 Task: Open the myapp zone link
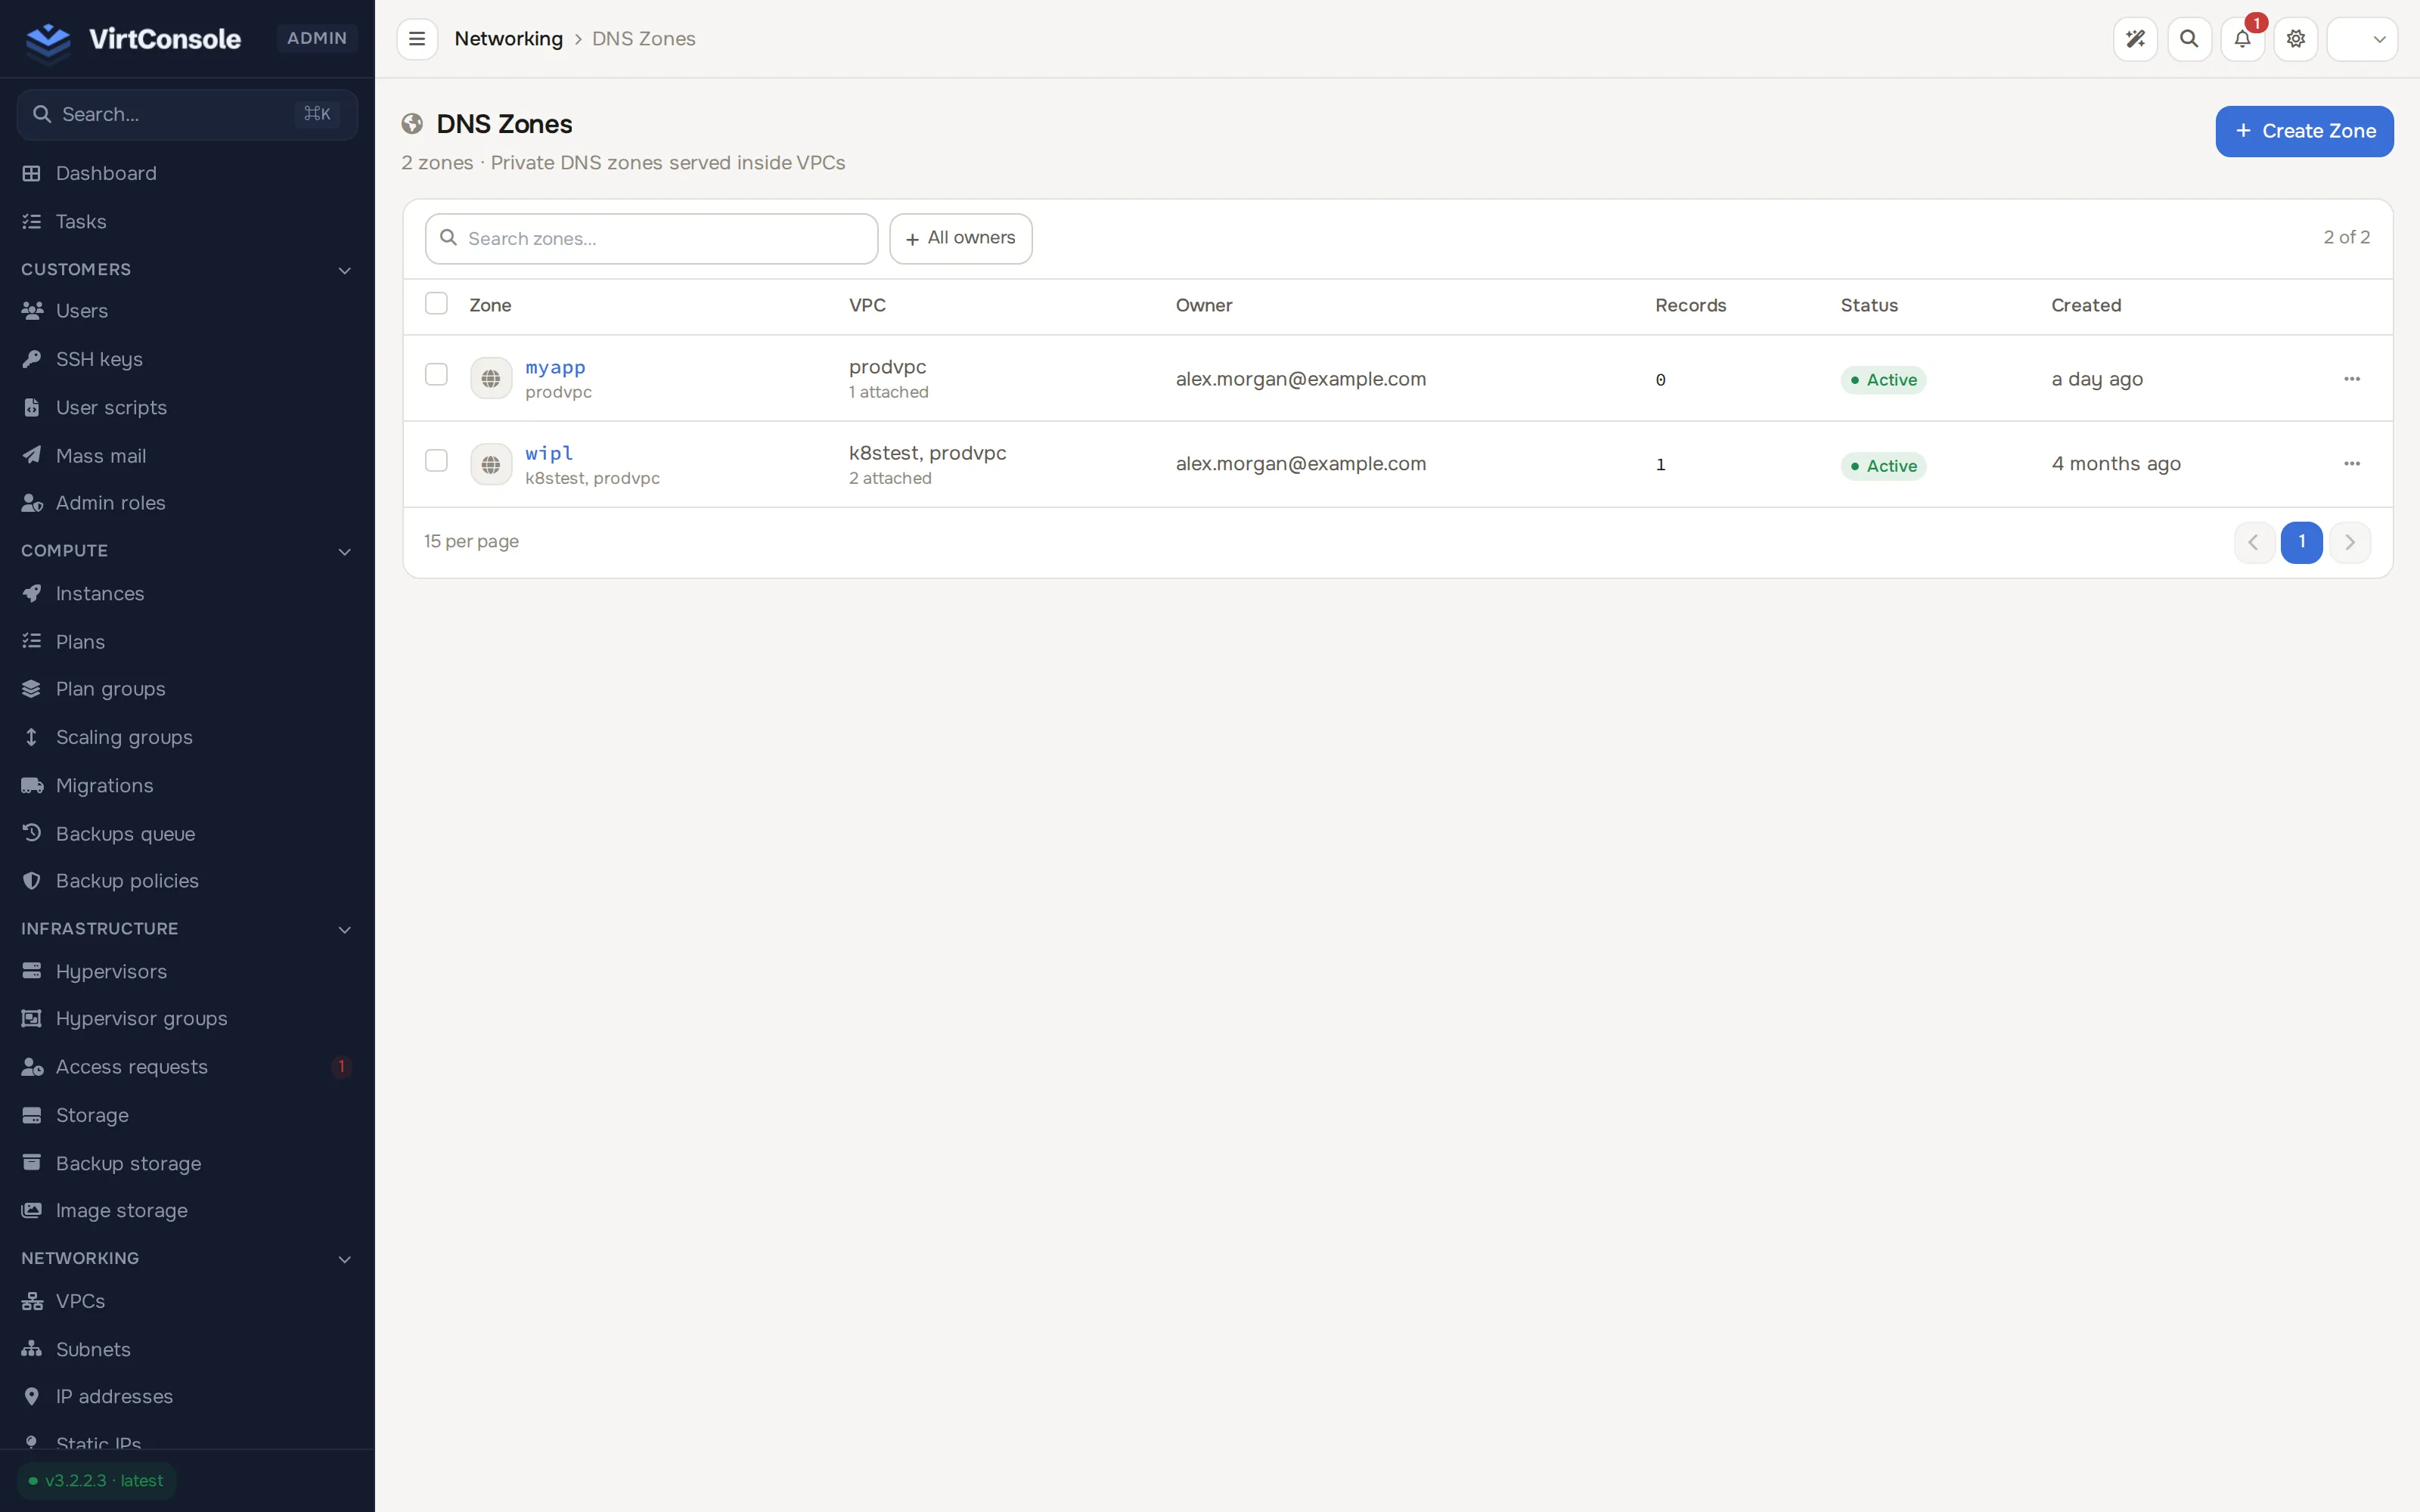click(x=555, y=368)
